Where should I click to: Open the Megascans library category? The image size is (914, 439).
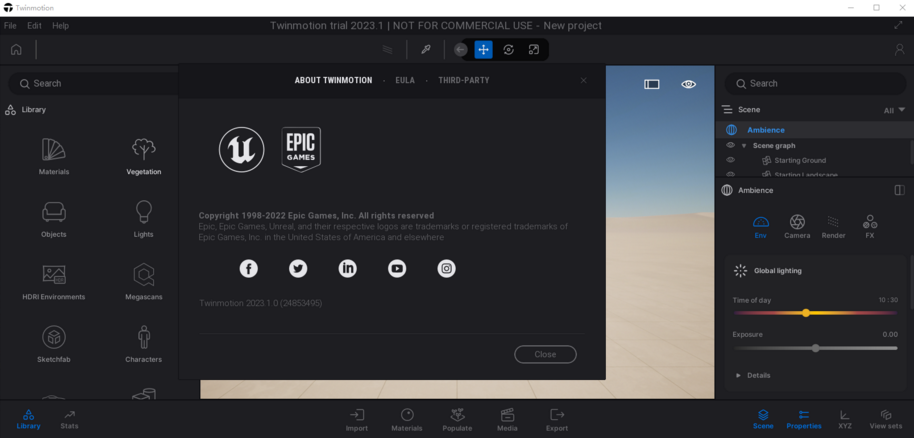143,282
